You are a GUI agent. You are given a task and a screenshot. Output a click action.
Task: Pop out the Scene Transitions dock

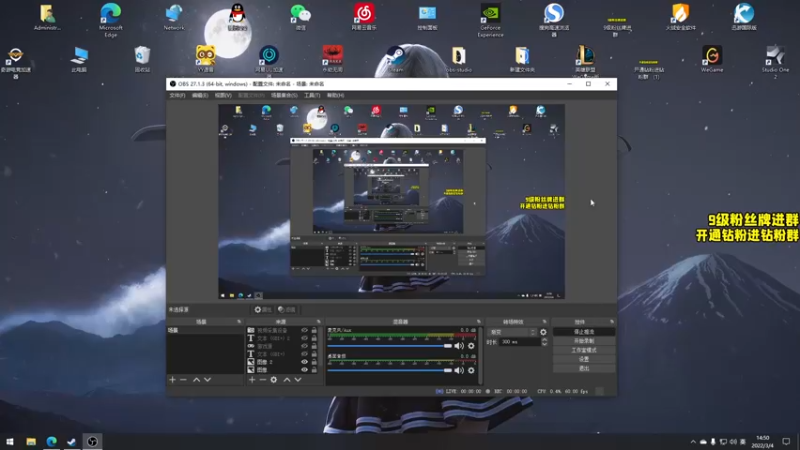[544, 322]
